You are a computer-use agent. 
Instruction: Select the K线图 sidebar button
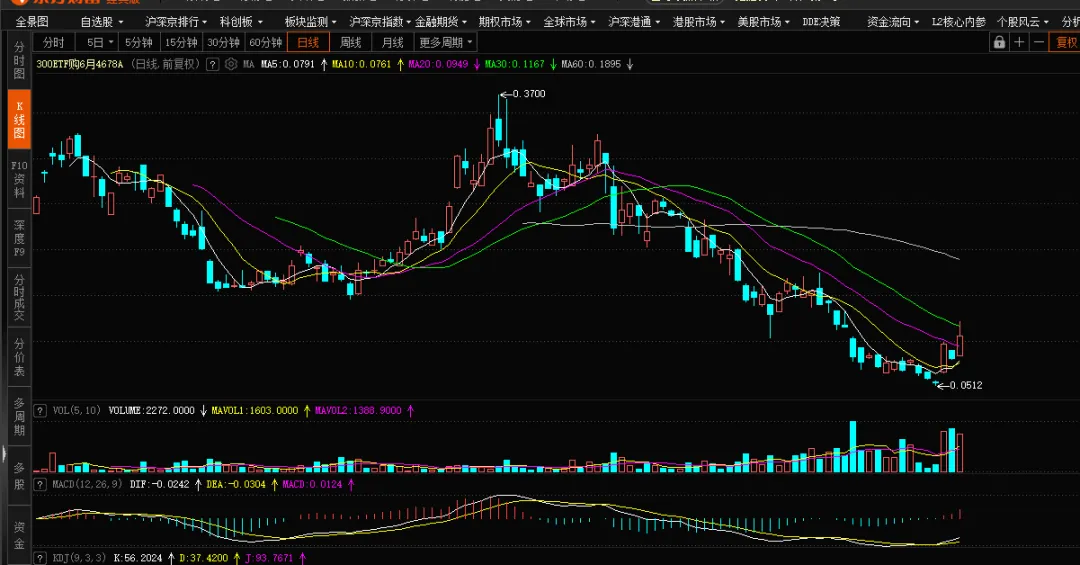pos(19,119)
